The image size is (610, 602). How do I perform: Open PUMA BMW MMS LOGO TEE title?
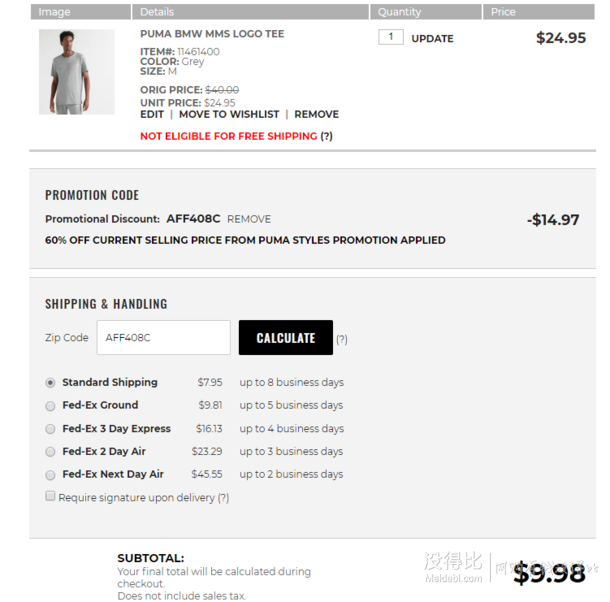(212, 34)
